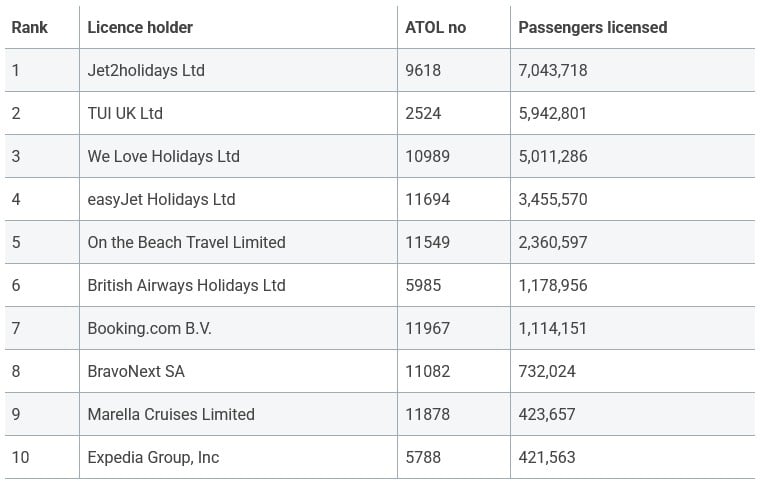
Task: Click the Marella Cruises Limited entry
Action: click(x=171, y=414)
